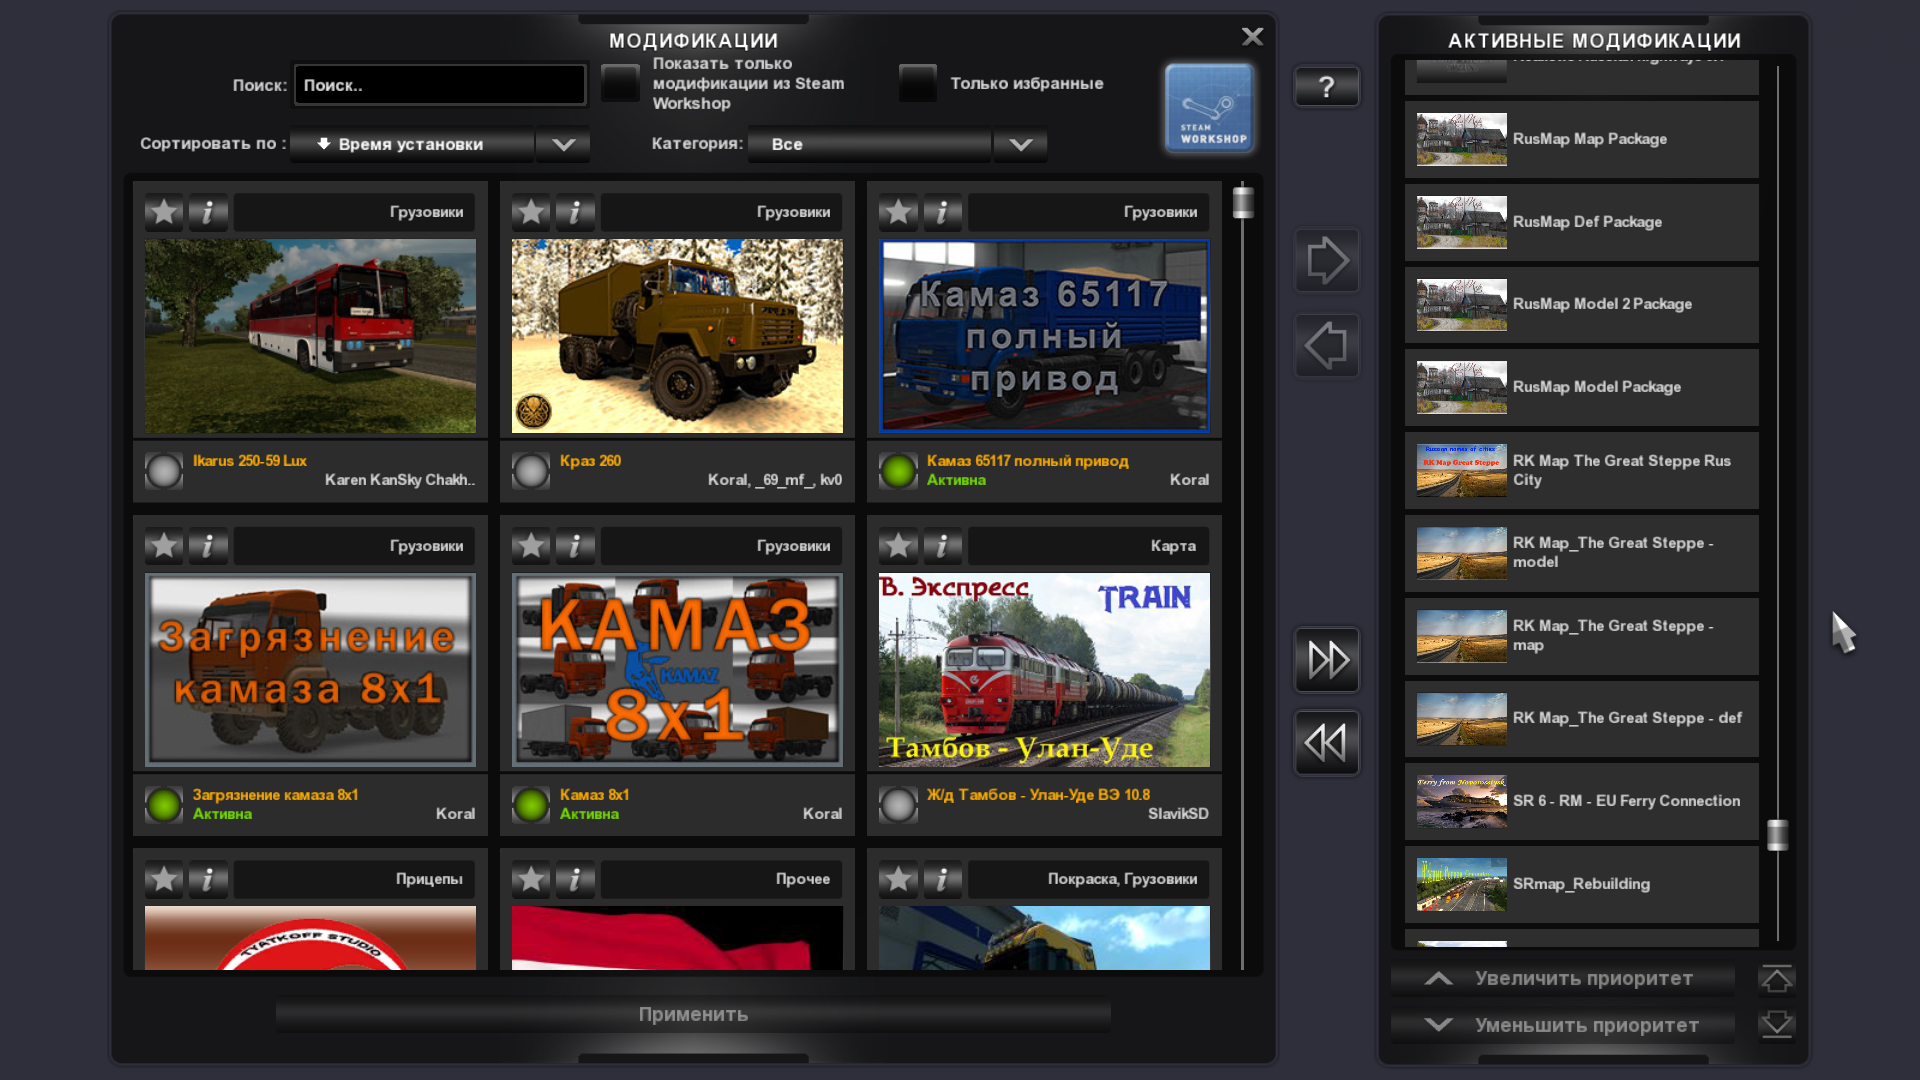Show info for Покраска, Грузовики mod
1920x1080 pixels.
click(942, 879)
